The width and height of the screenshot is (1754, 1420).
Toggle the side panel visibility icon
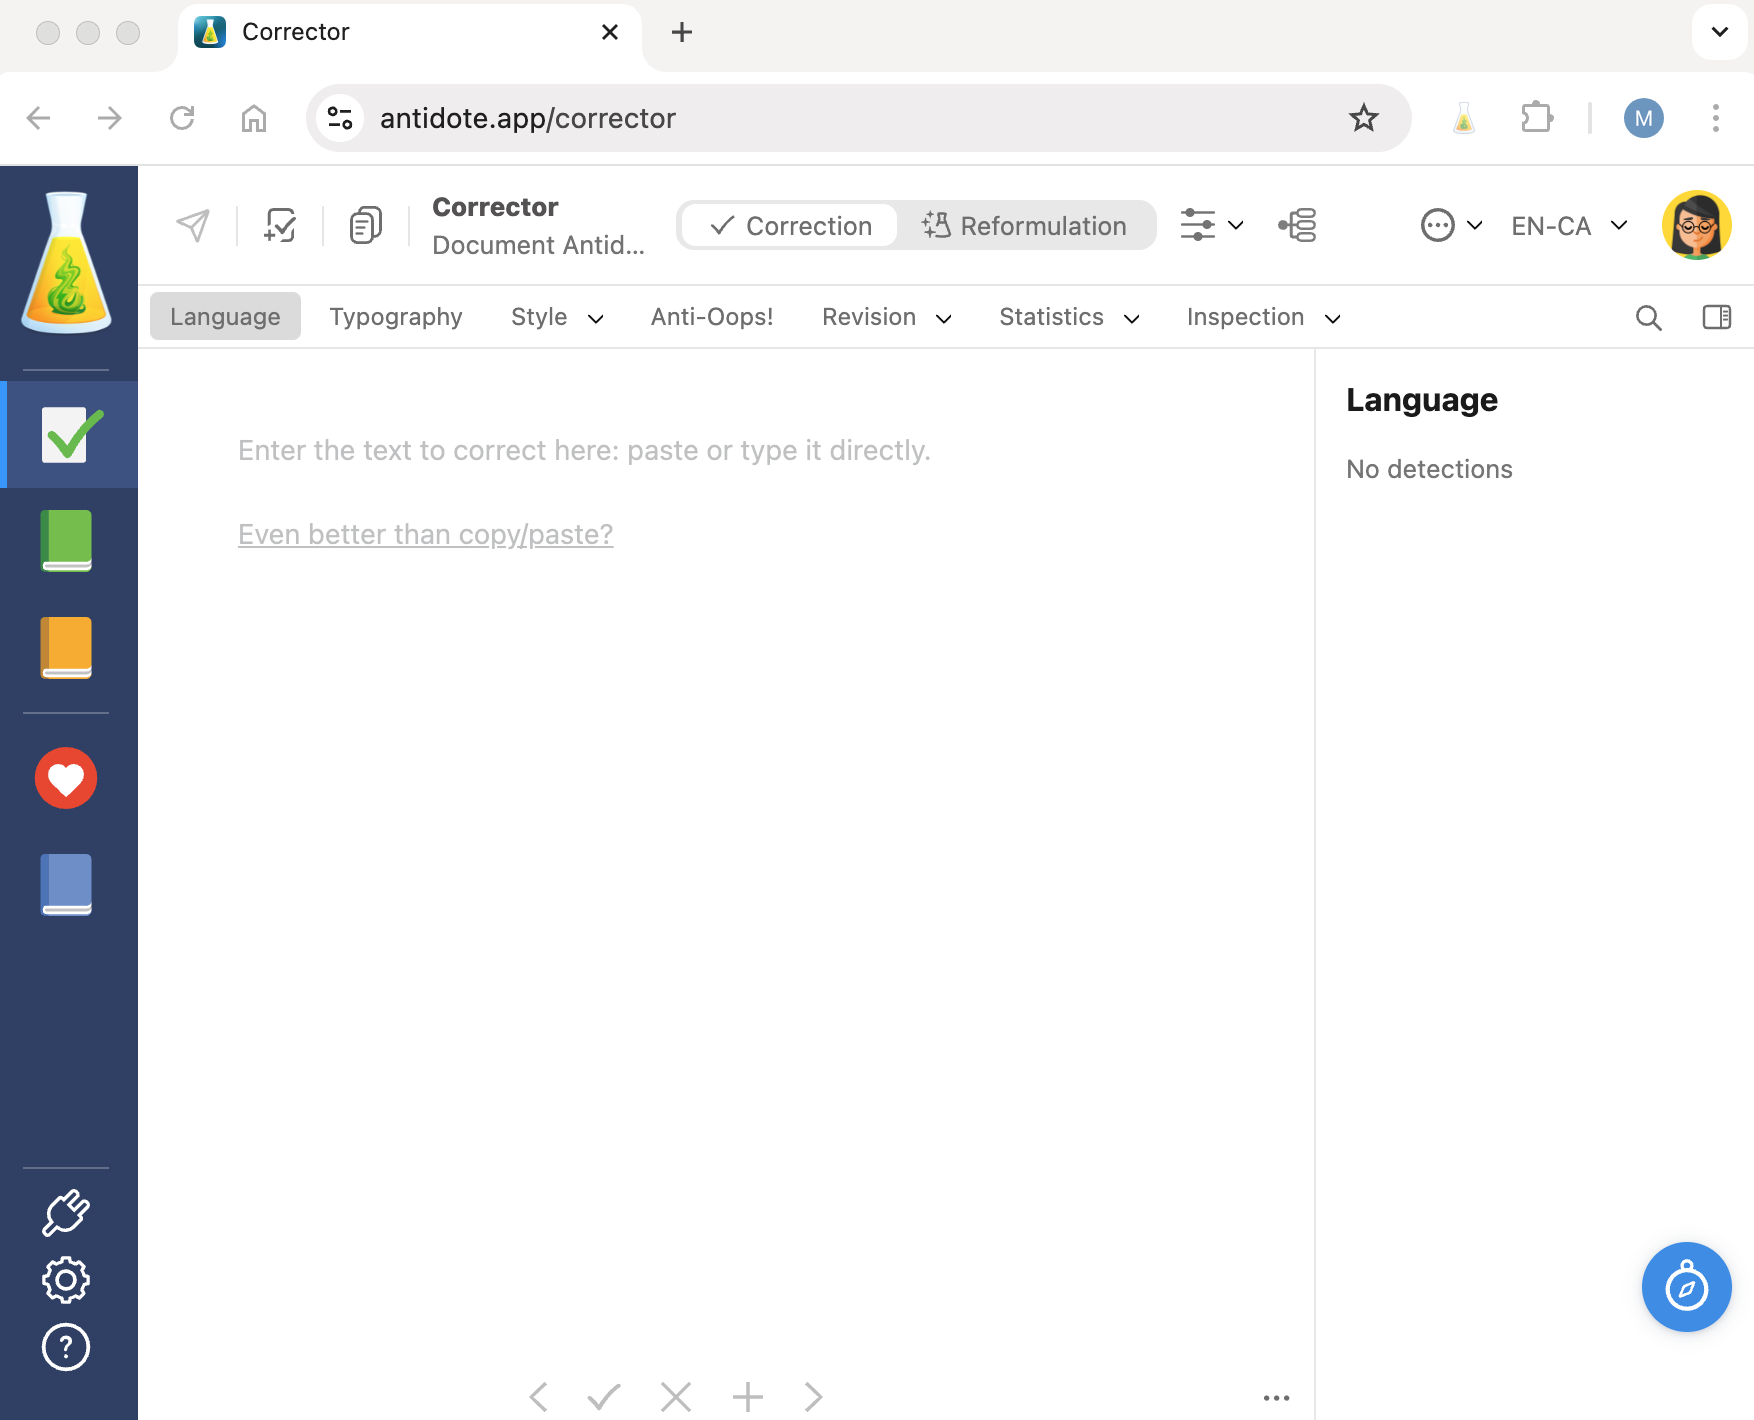[1716, 317]
